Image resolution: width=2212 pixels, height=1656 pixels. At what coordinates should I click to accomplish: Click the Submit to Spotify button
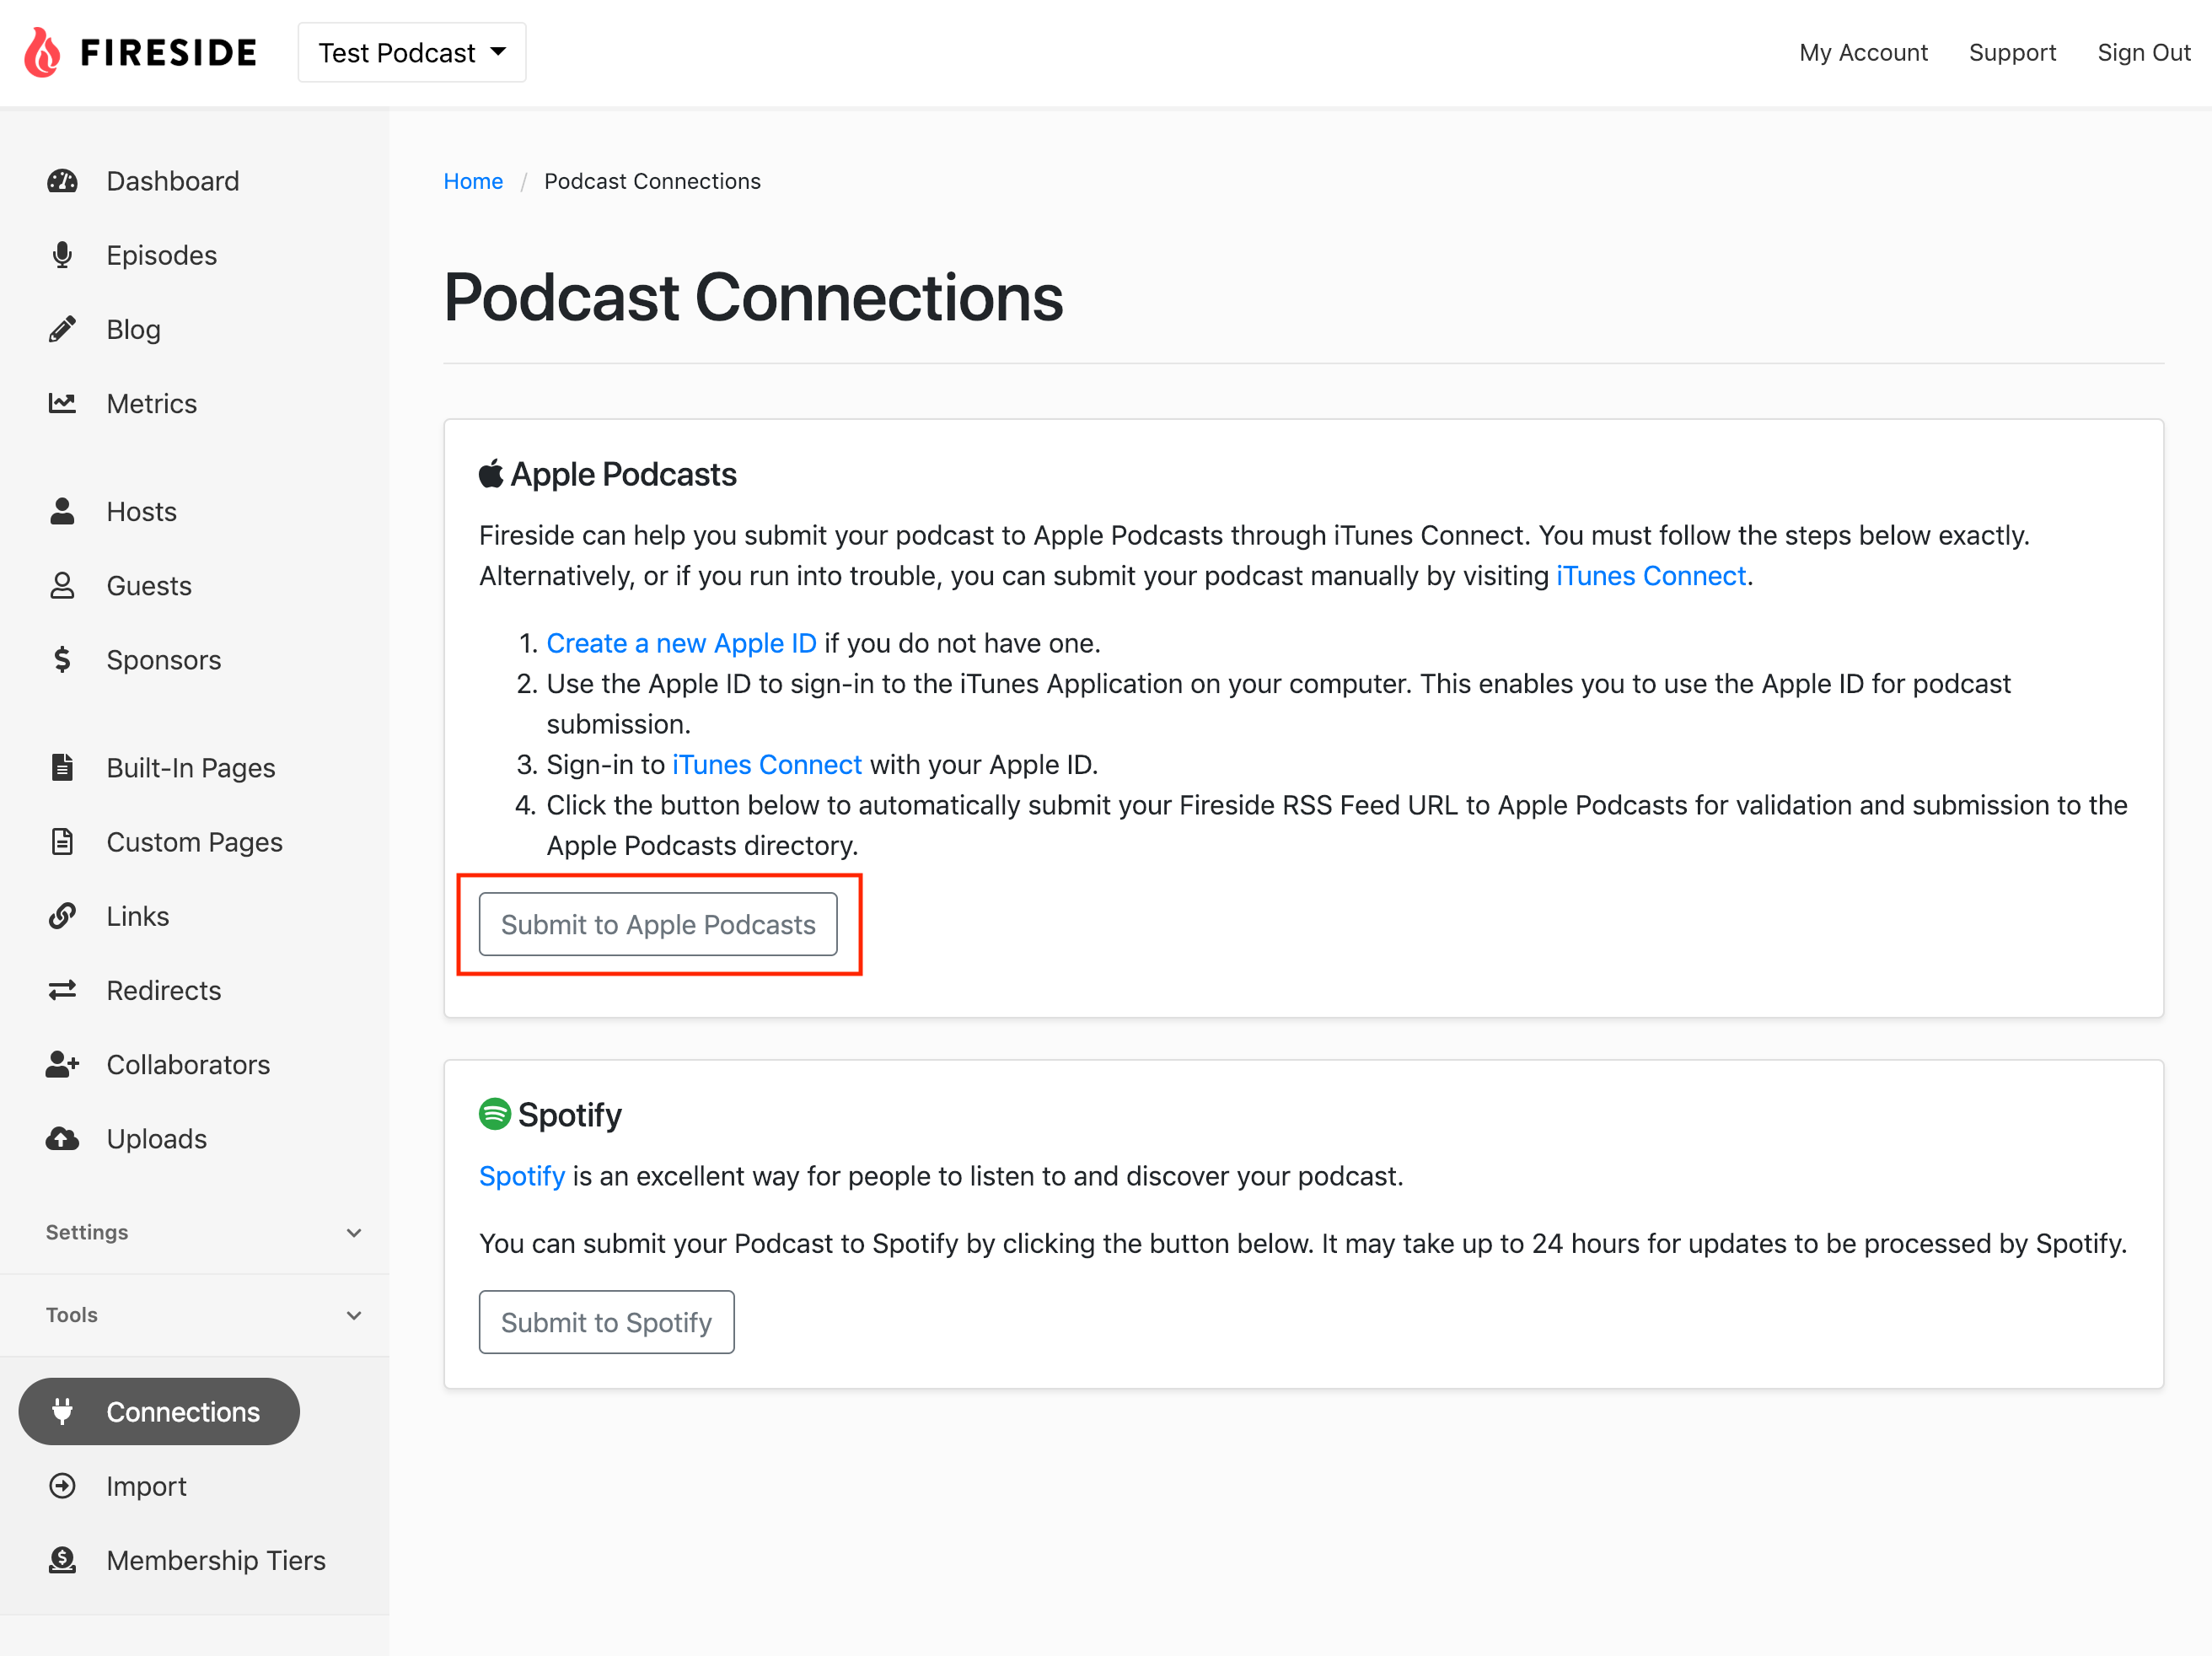coord(606,1322)
